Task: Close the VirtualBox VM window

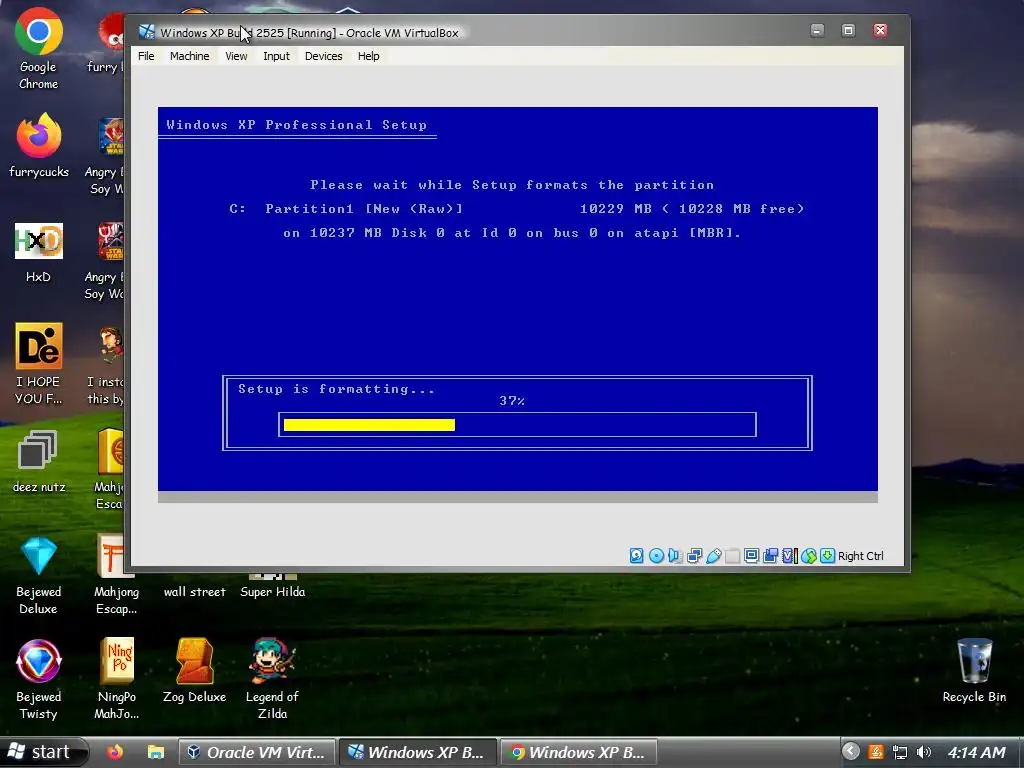Action: tap(880, 31)
